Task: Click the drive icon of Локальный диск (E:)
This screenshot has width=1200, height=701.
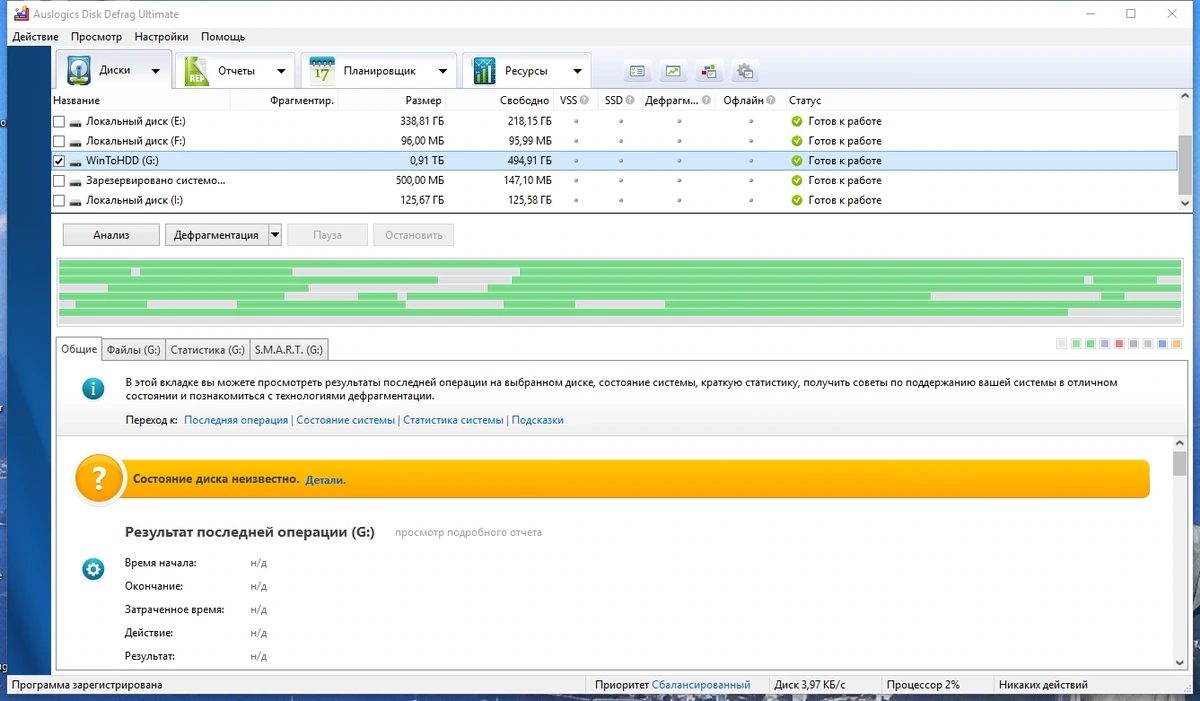Action: click(x=76, y=122)
